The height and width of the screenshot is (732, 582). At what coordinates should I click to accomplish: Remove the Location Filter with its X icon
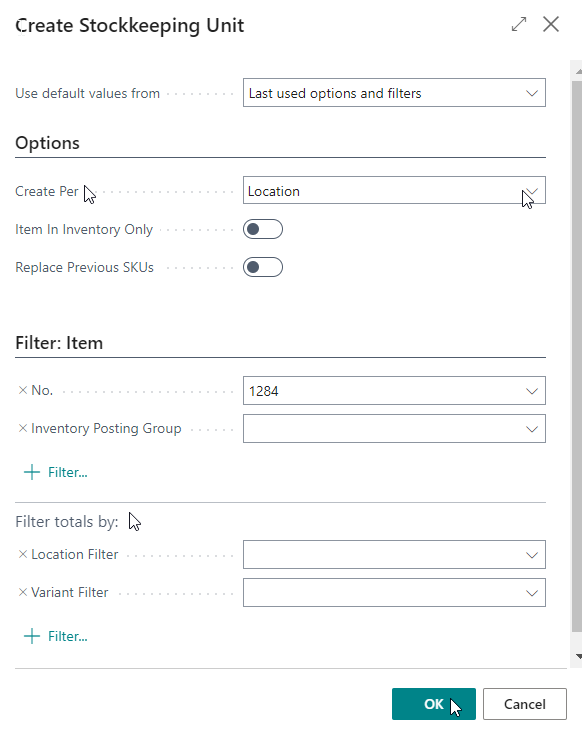click(22, 554)
